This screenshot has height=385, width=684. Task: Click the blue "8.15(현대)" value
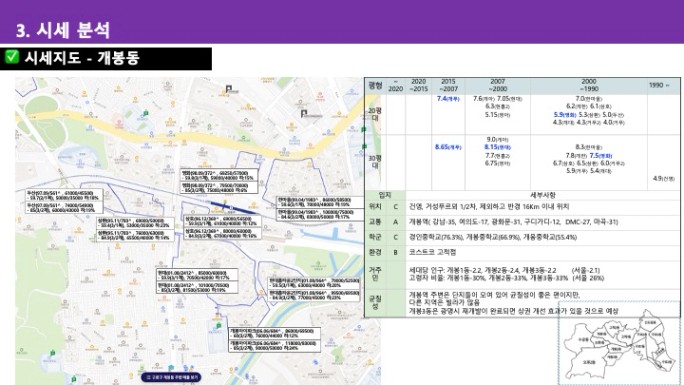coord(497,147)
